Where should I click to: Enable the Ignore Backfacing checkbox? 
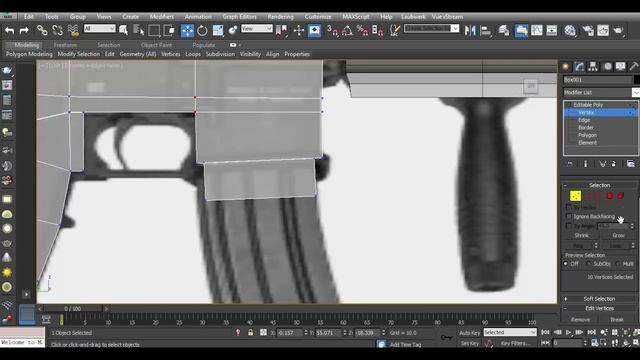coord(569,216)
